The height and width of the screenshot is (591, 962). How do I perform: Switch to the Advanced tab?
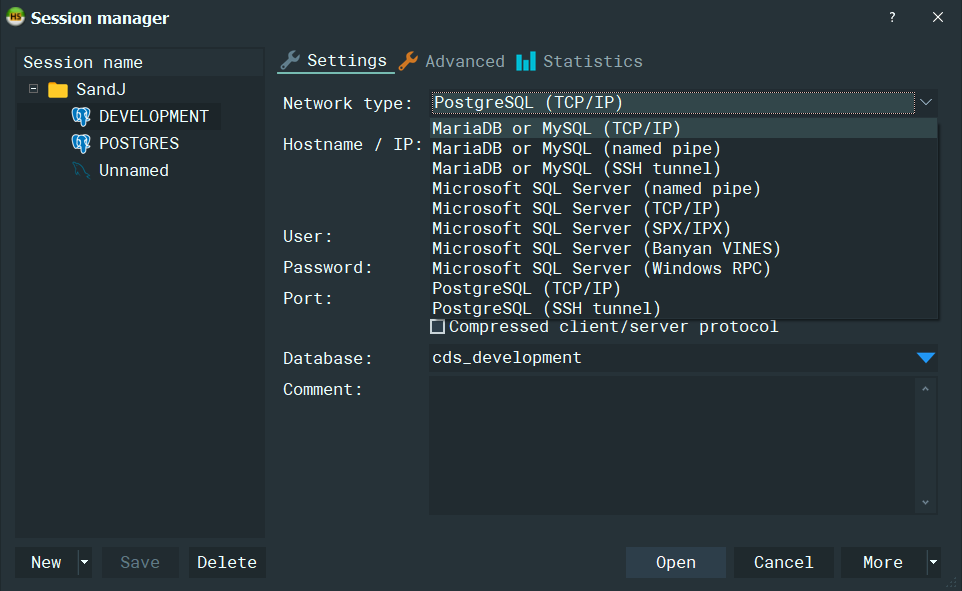452,61
